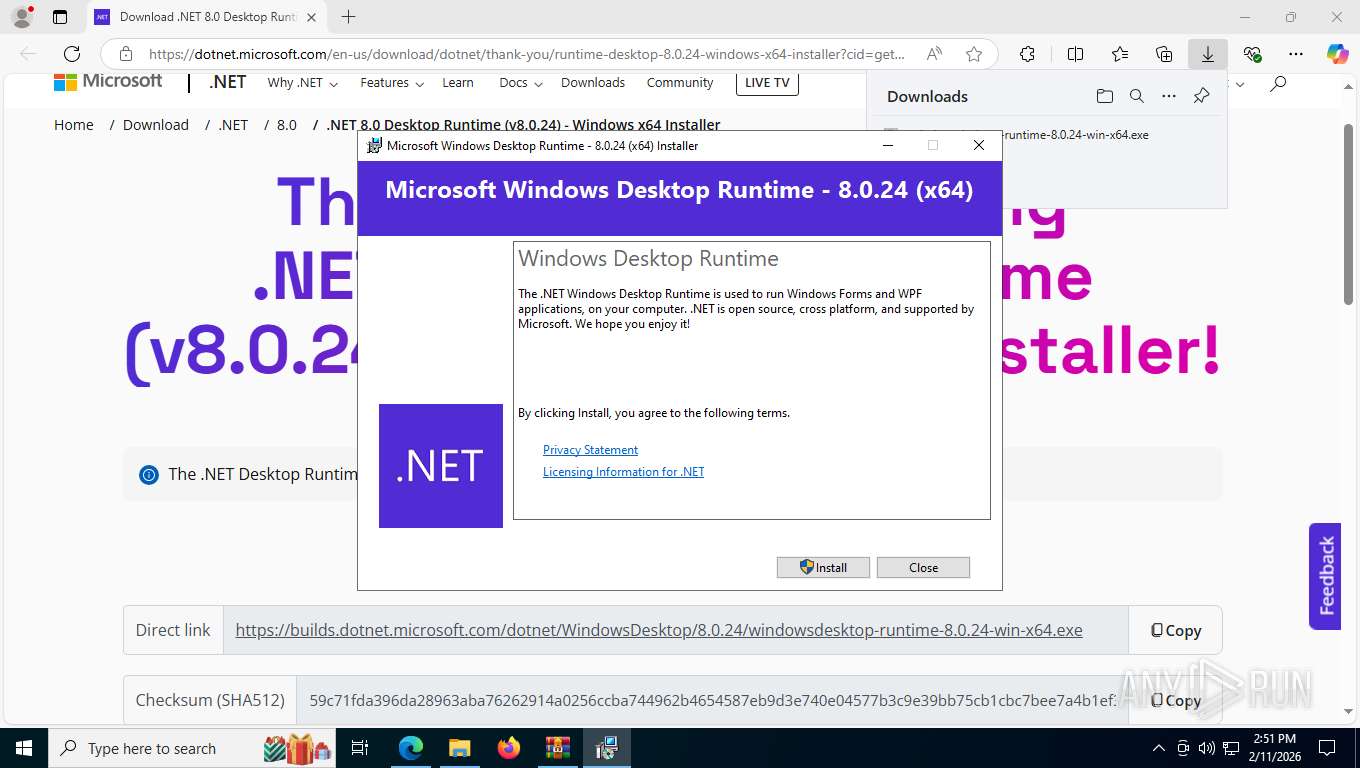The image size is (1360, 768).
Task: Show hidden system tray icons
Action: tap(1159, 748)
